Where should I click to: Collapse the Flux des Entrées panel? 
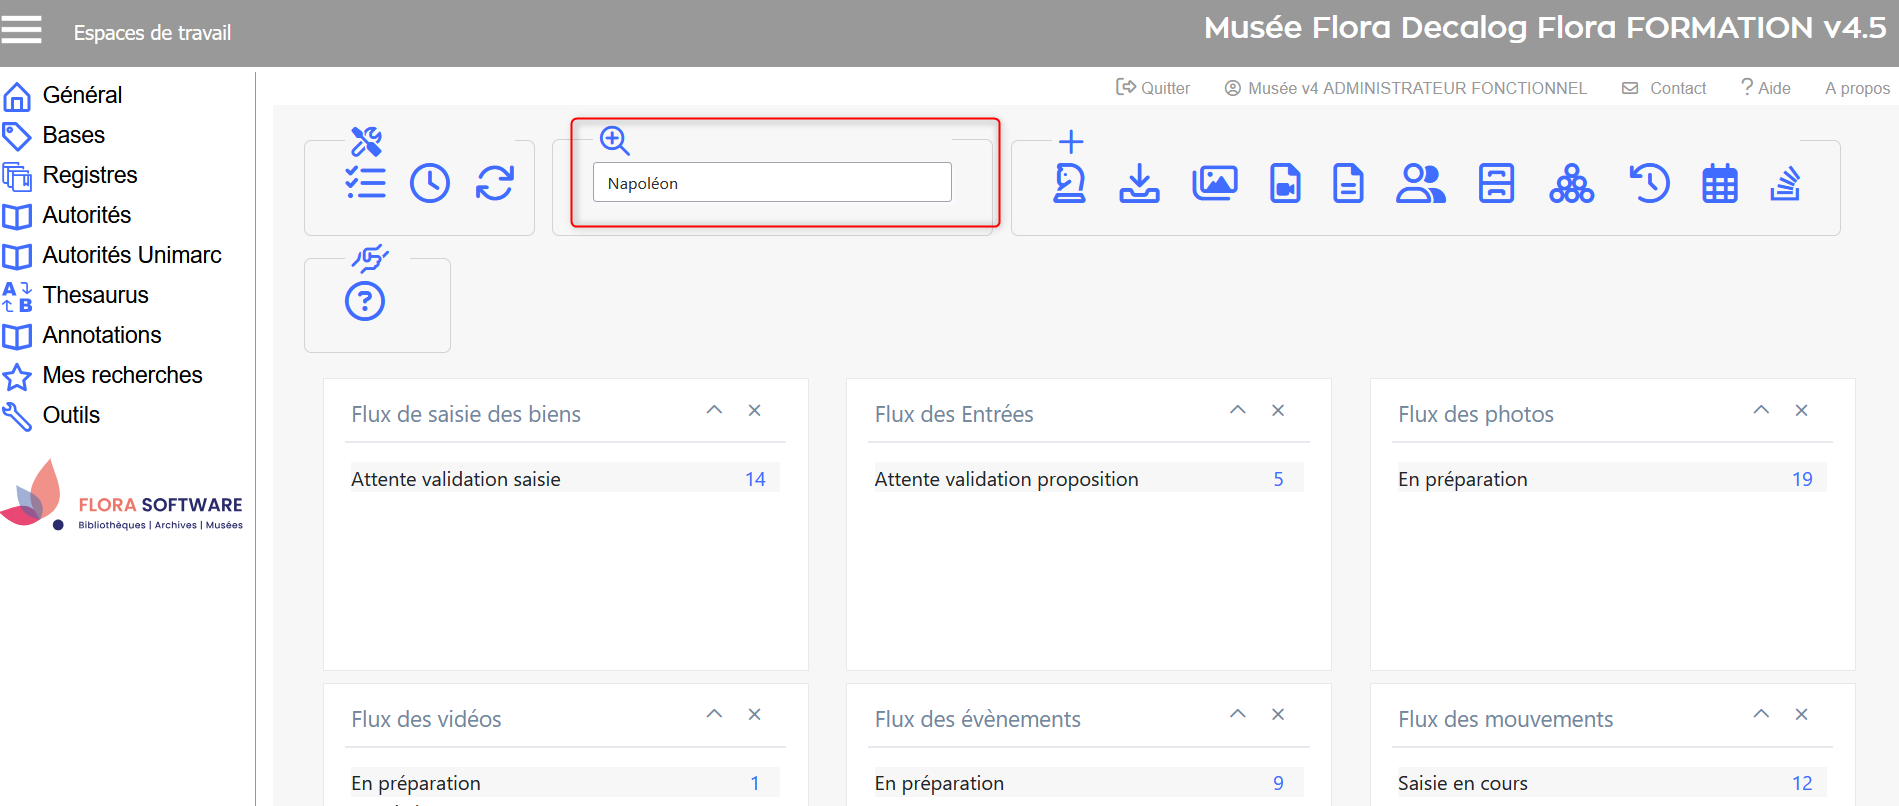click(x=1238, y=410)
